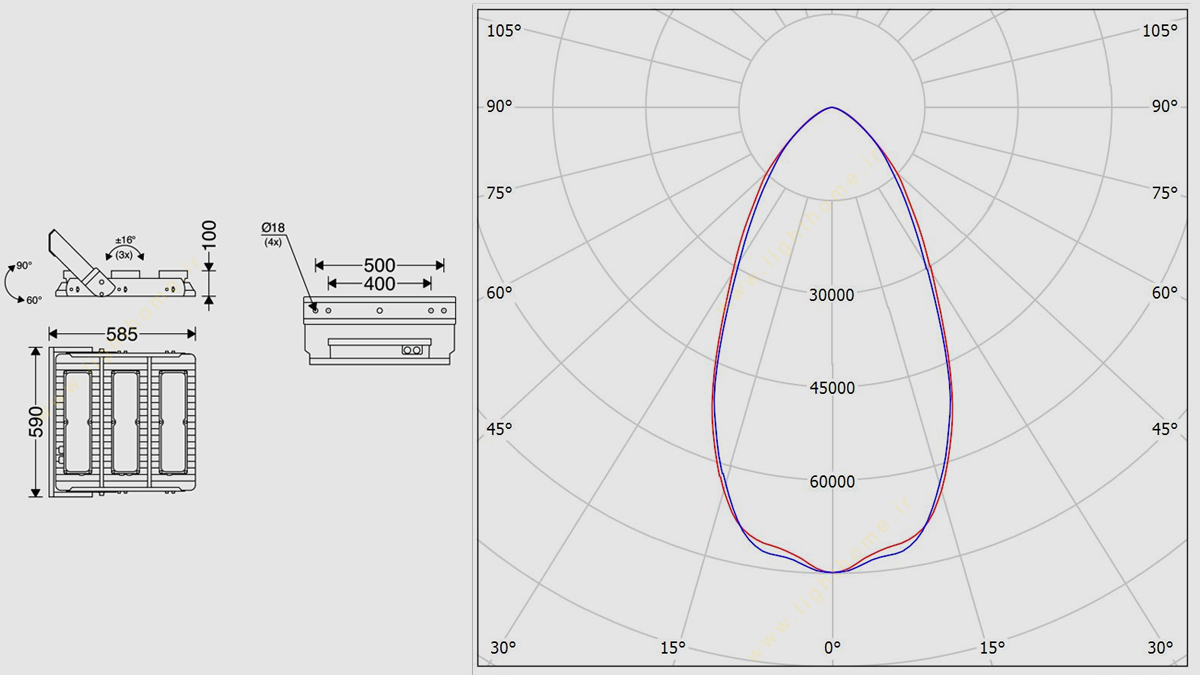Click the 90° rotation label beside bracket drawing
The width and height of the screenshot is (1200, 675).
pos(24,266)
